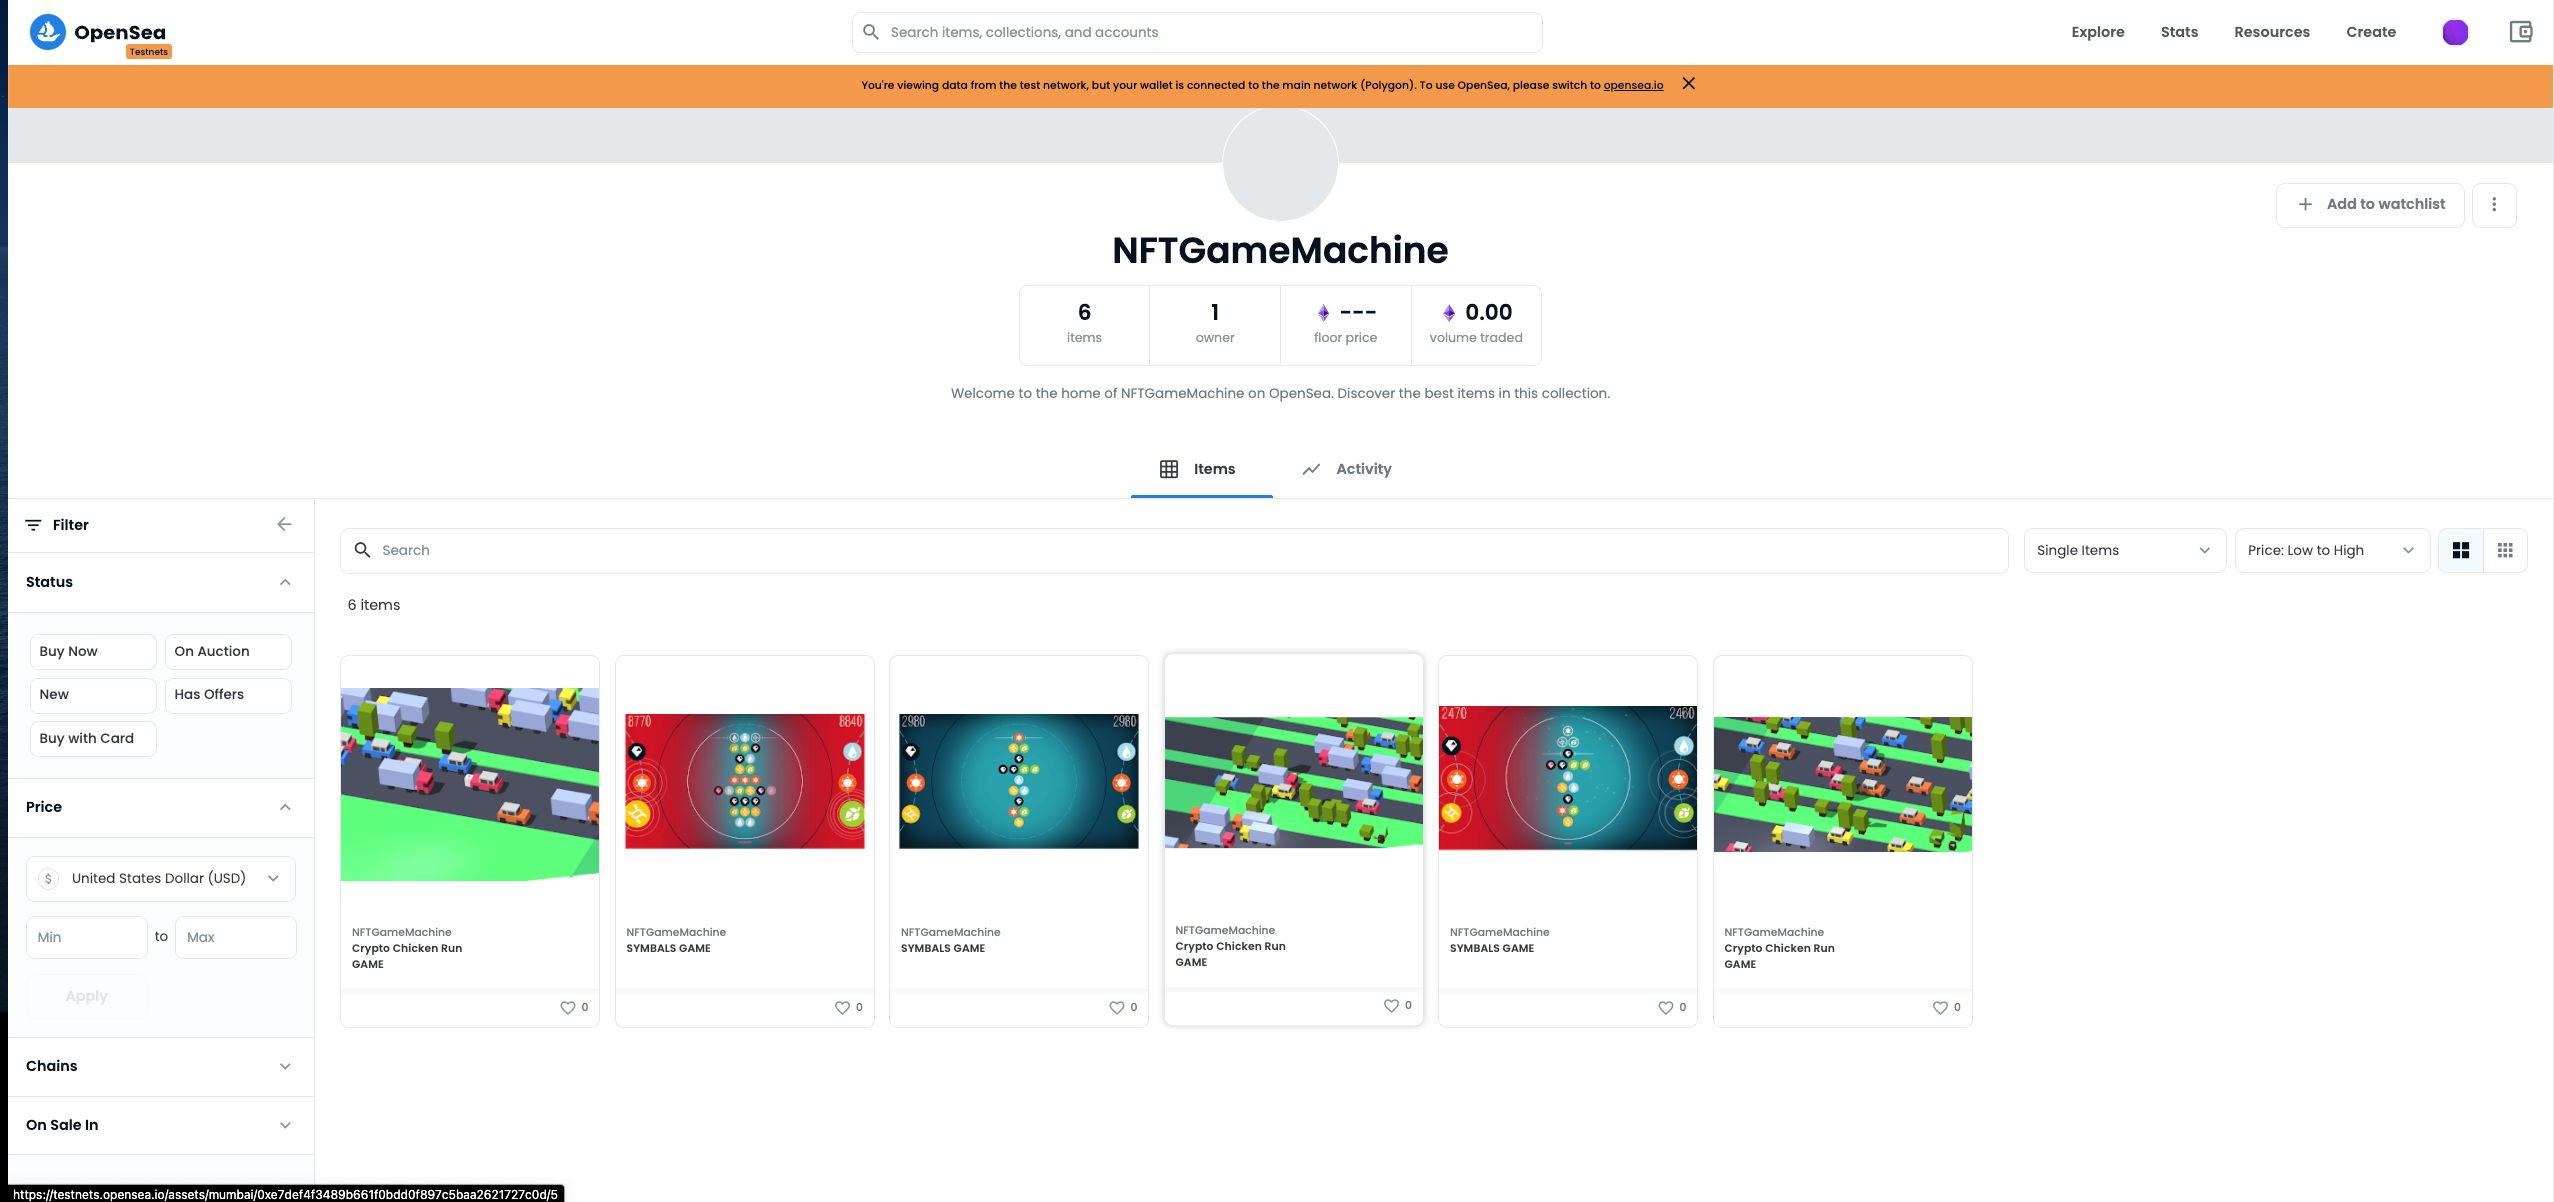Follow the opensea.io link in banner
Screen dimensions: 2554x1202
point(1633,85)
